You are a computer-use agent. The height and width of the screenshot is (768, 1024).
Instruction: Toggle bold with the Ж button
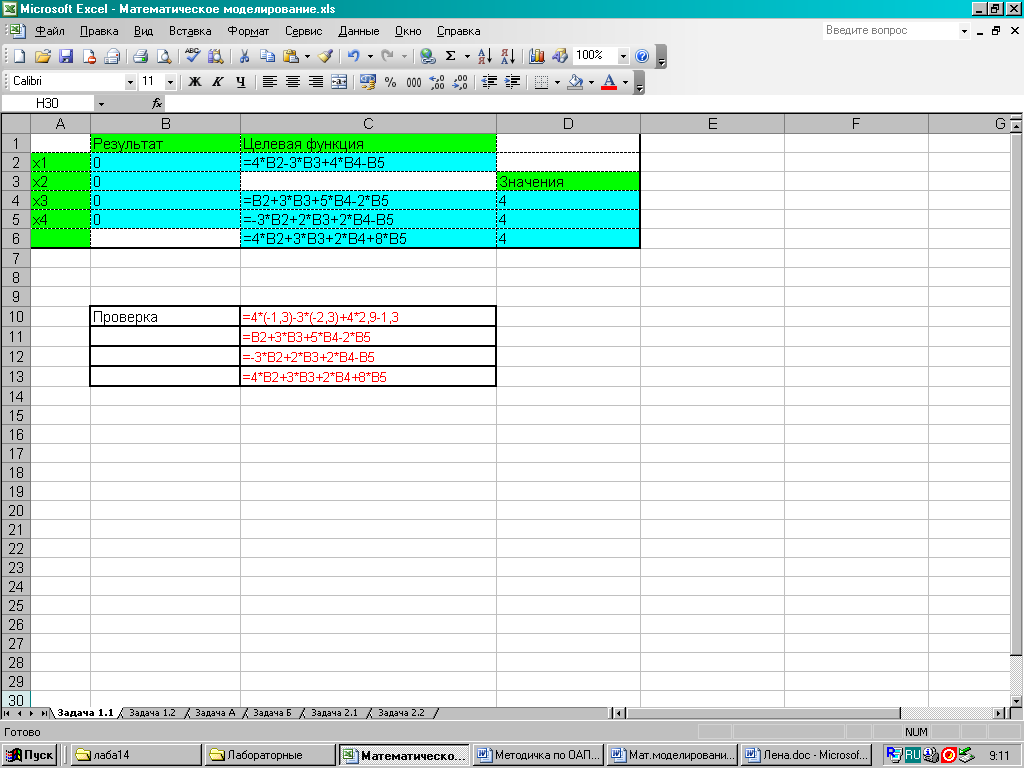(x=195, y=82)
